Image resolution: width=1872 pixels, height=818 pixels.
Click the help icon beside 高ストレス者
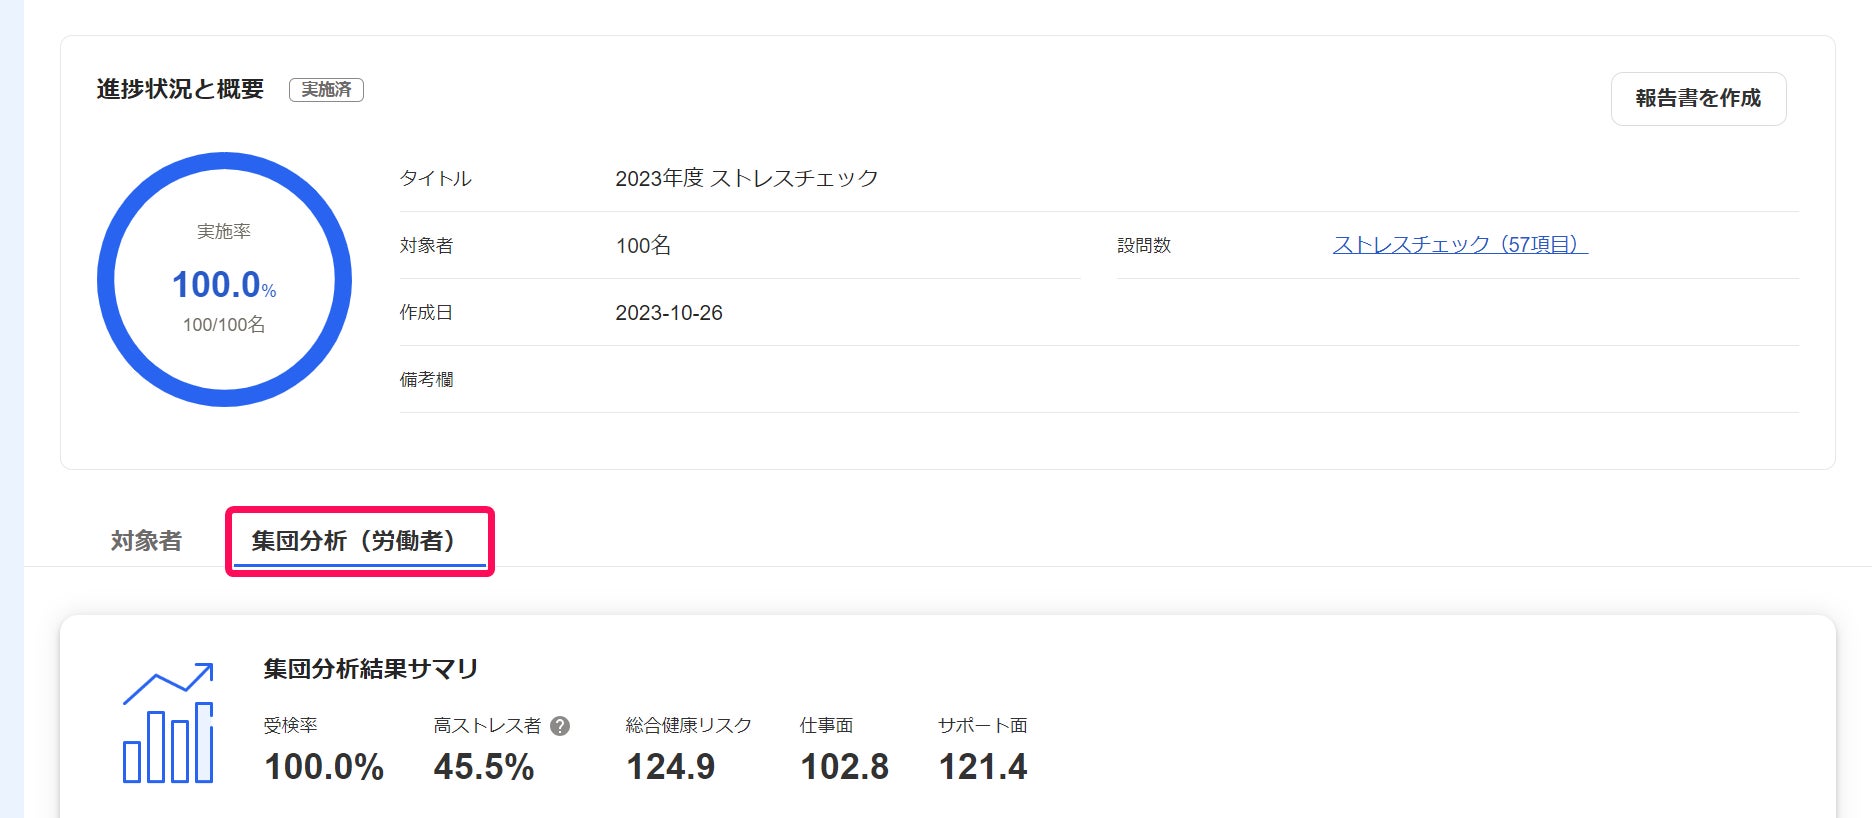560,726
